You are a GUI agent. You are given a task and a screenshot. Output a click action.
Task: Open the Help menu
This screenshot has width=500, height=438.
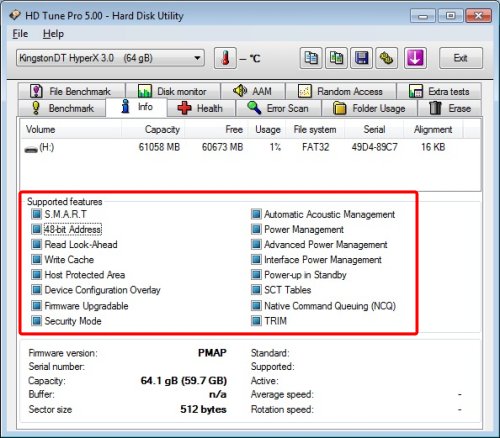tap(53, 34)
